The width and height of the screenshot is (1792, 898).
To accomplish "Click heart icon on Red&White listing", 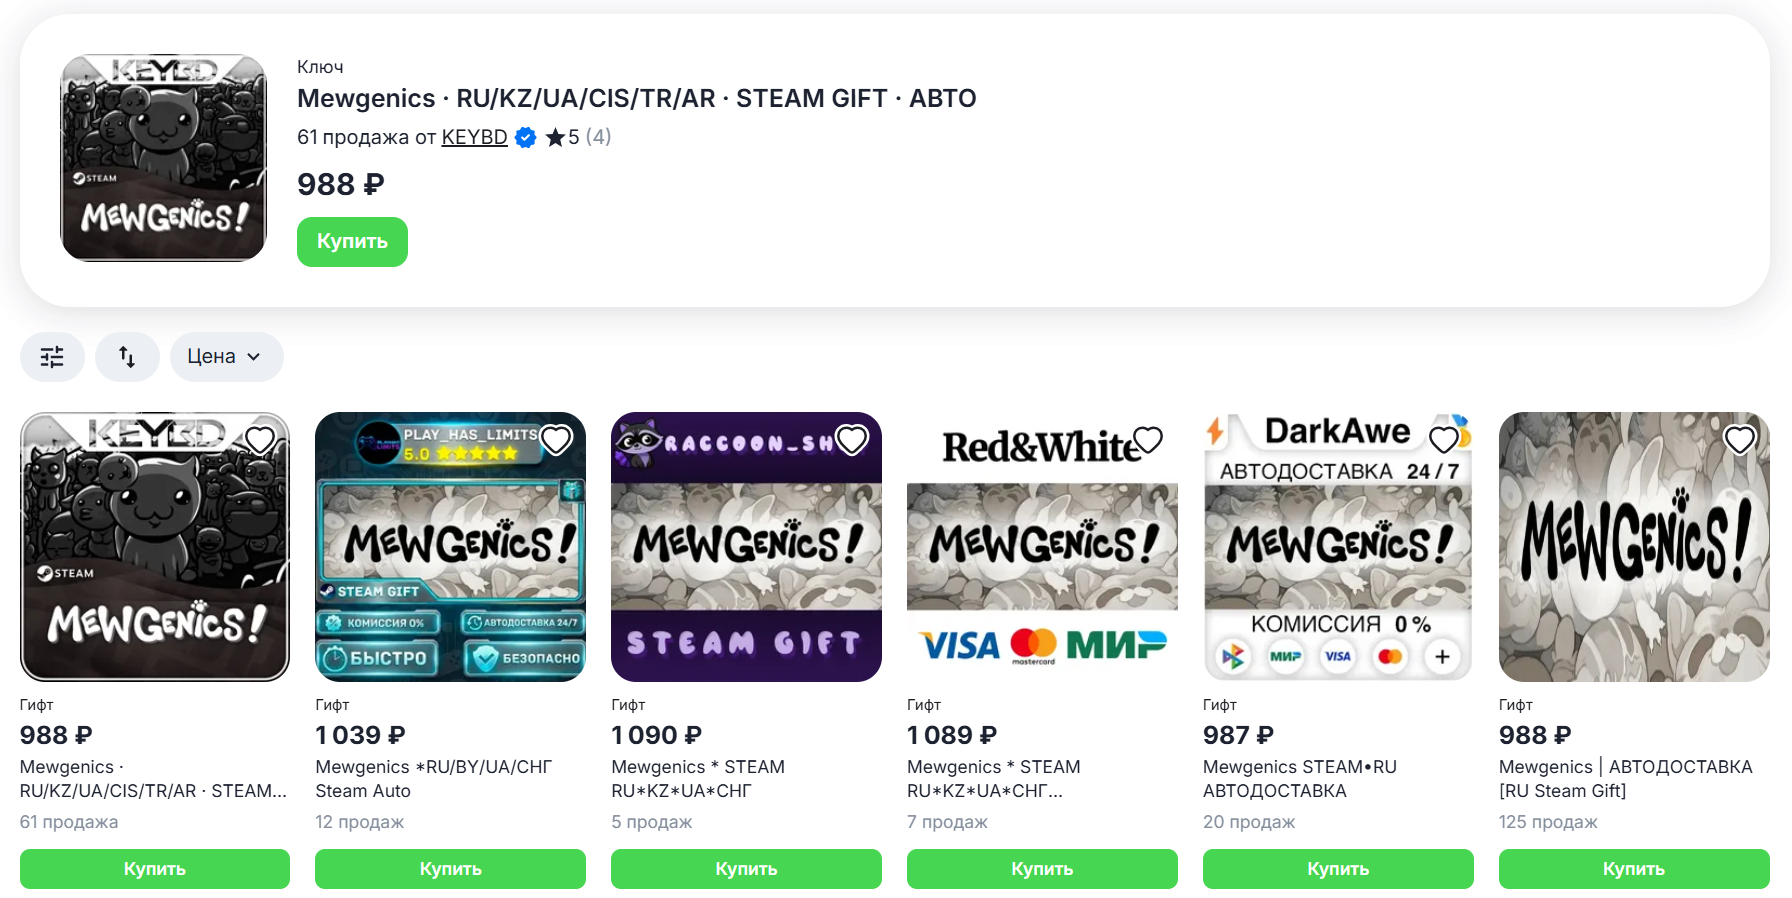I will (x=1148, y=439).
